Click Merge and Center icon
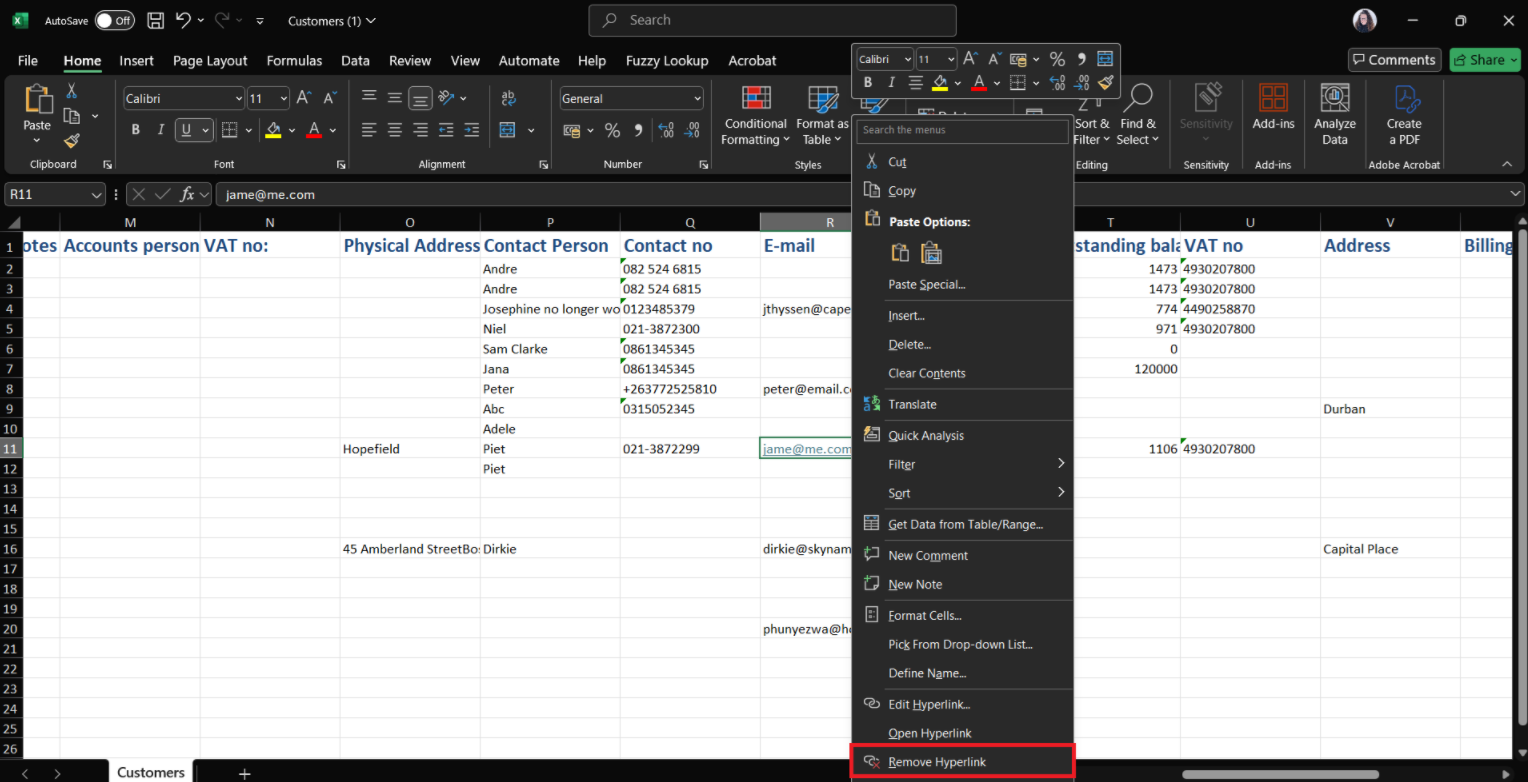Viewport: 1528px width, 782px height. point(507,130)
